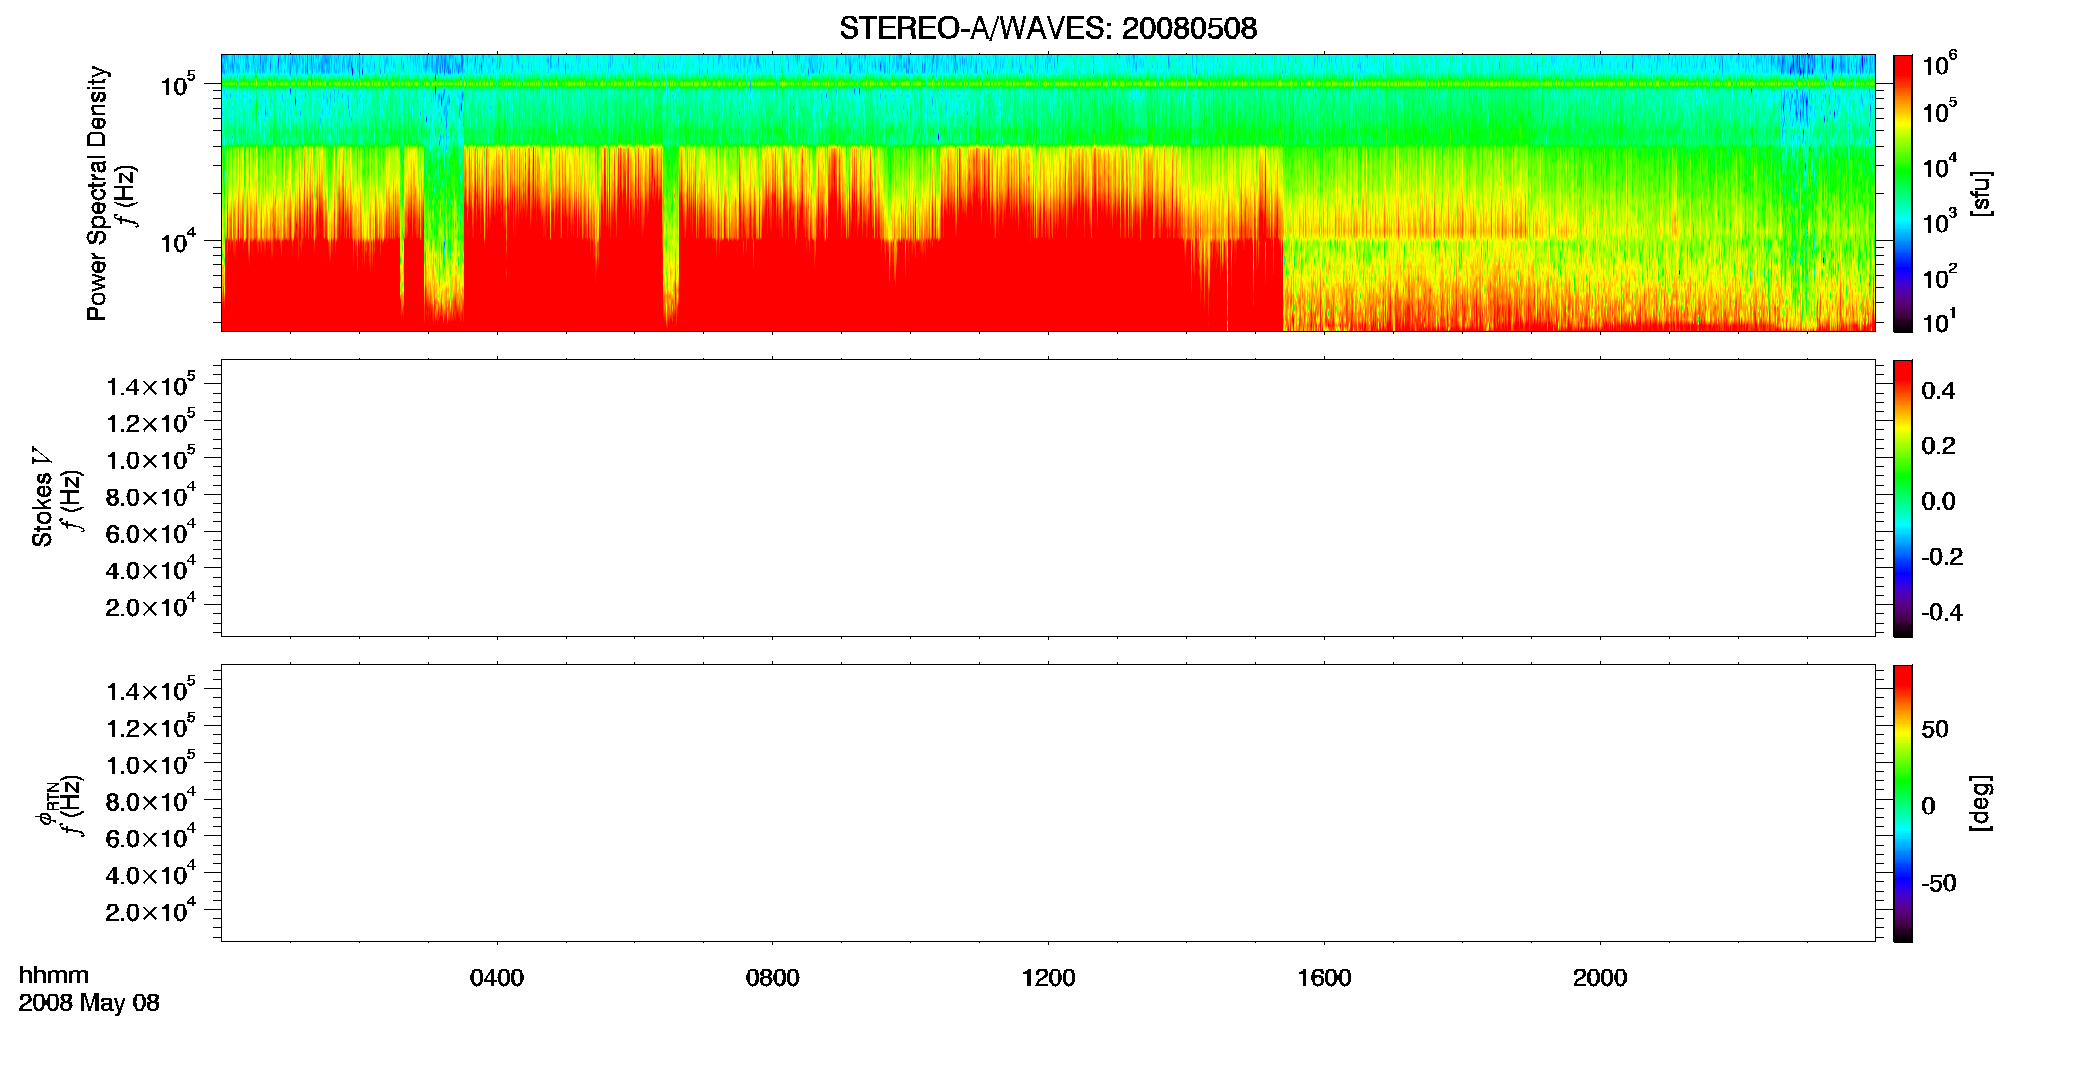Click the Stokes V colorbar
Viewport: 2096px width, 1080px height.
tap(1903, 498)
